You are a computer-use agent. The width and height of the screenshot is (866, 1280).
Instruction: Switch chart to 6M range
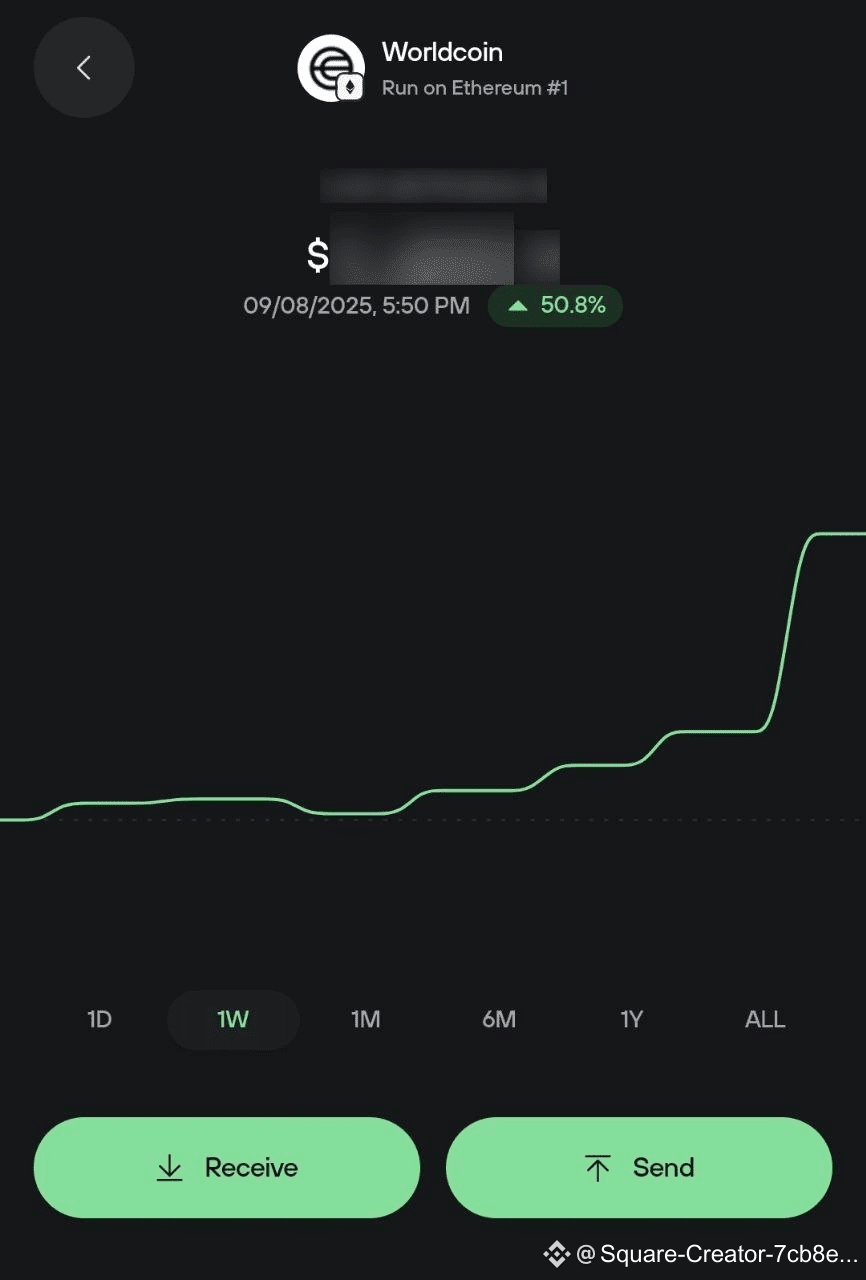click(499, 1020)
